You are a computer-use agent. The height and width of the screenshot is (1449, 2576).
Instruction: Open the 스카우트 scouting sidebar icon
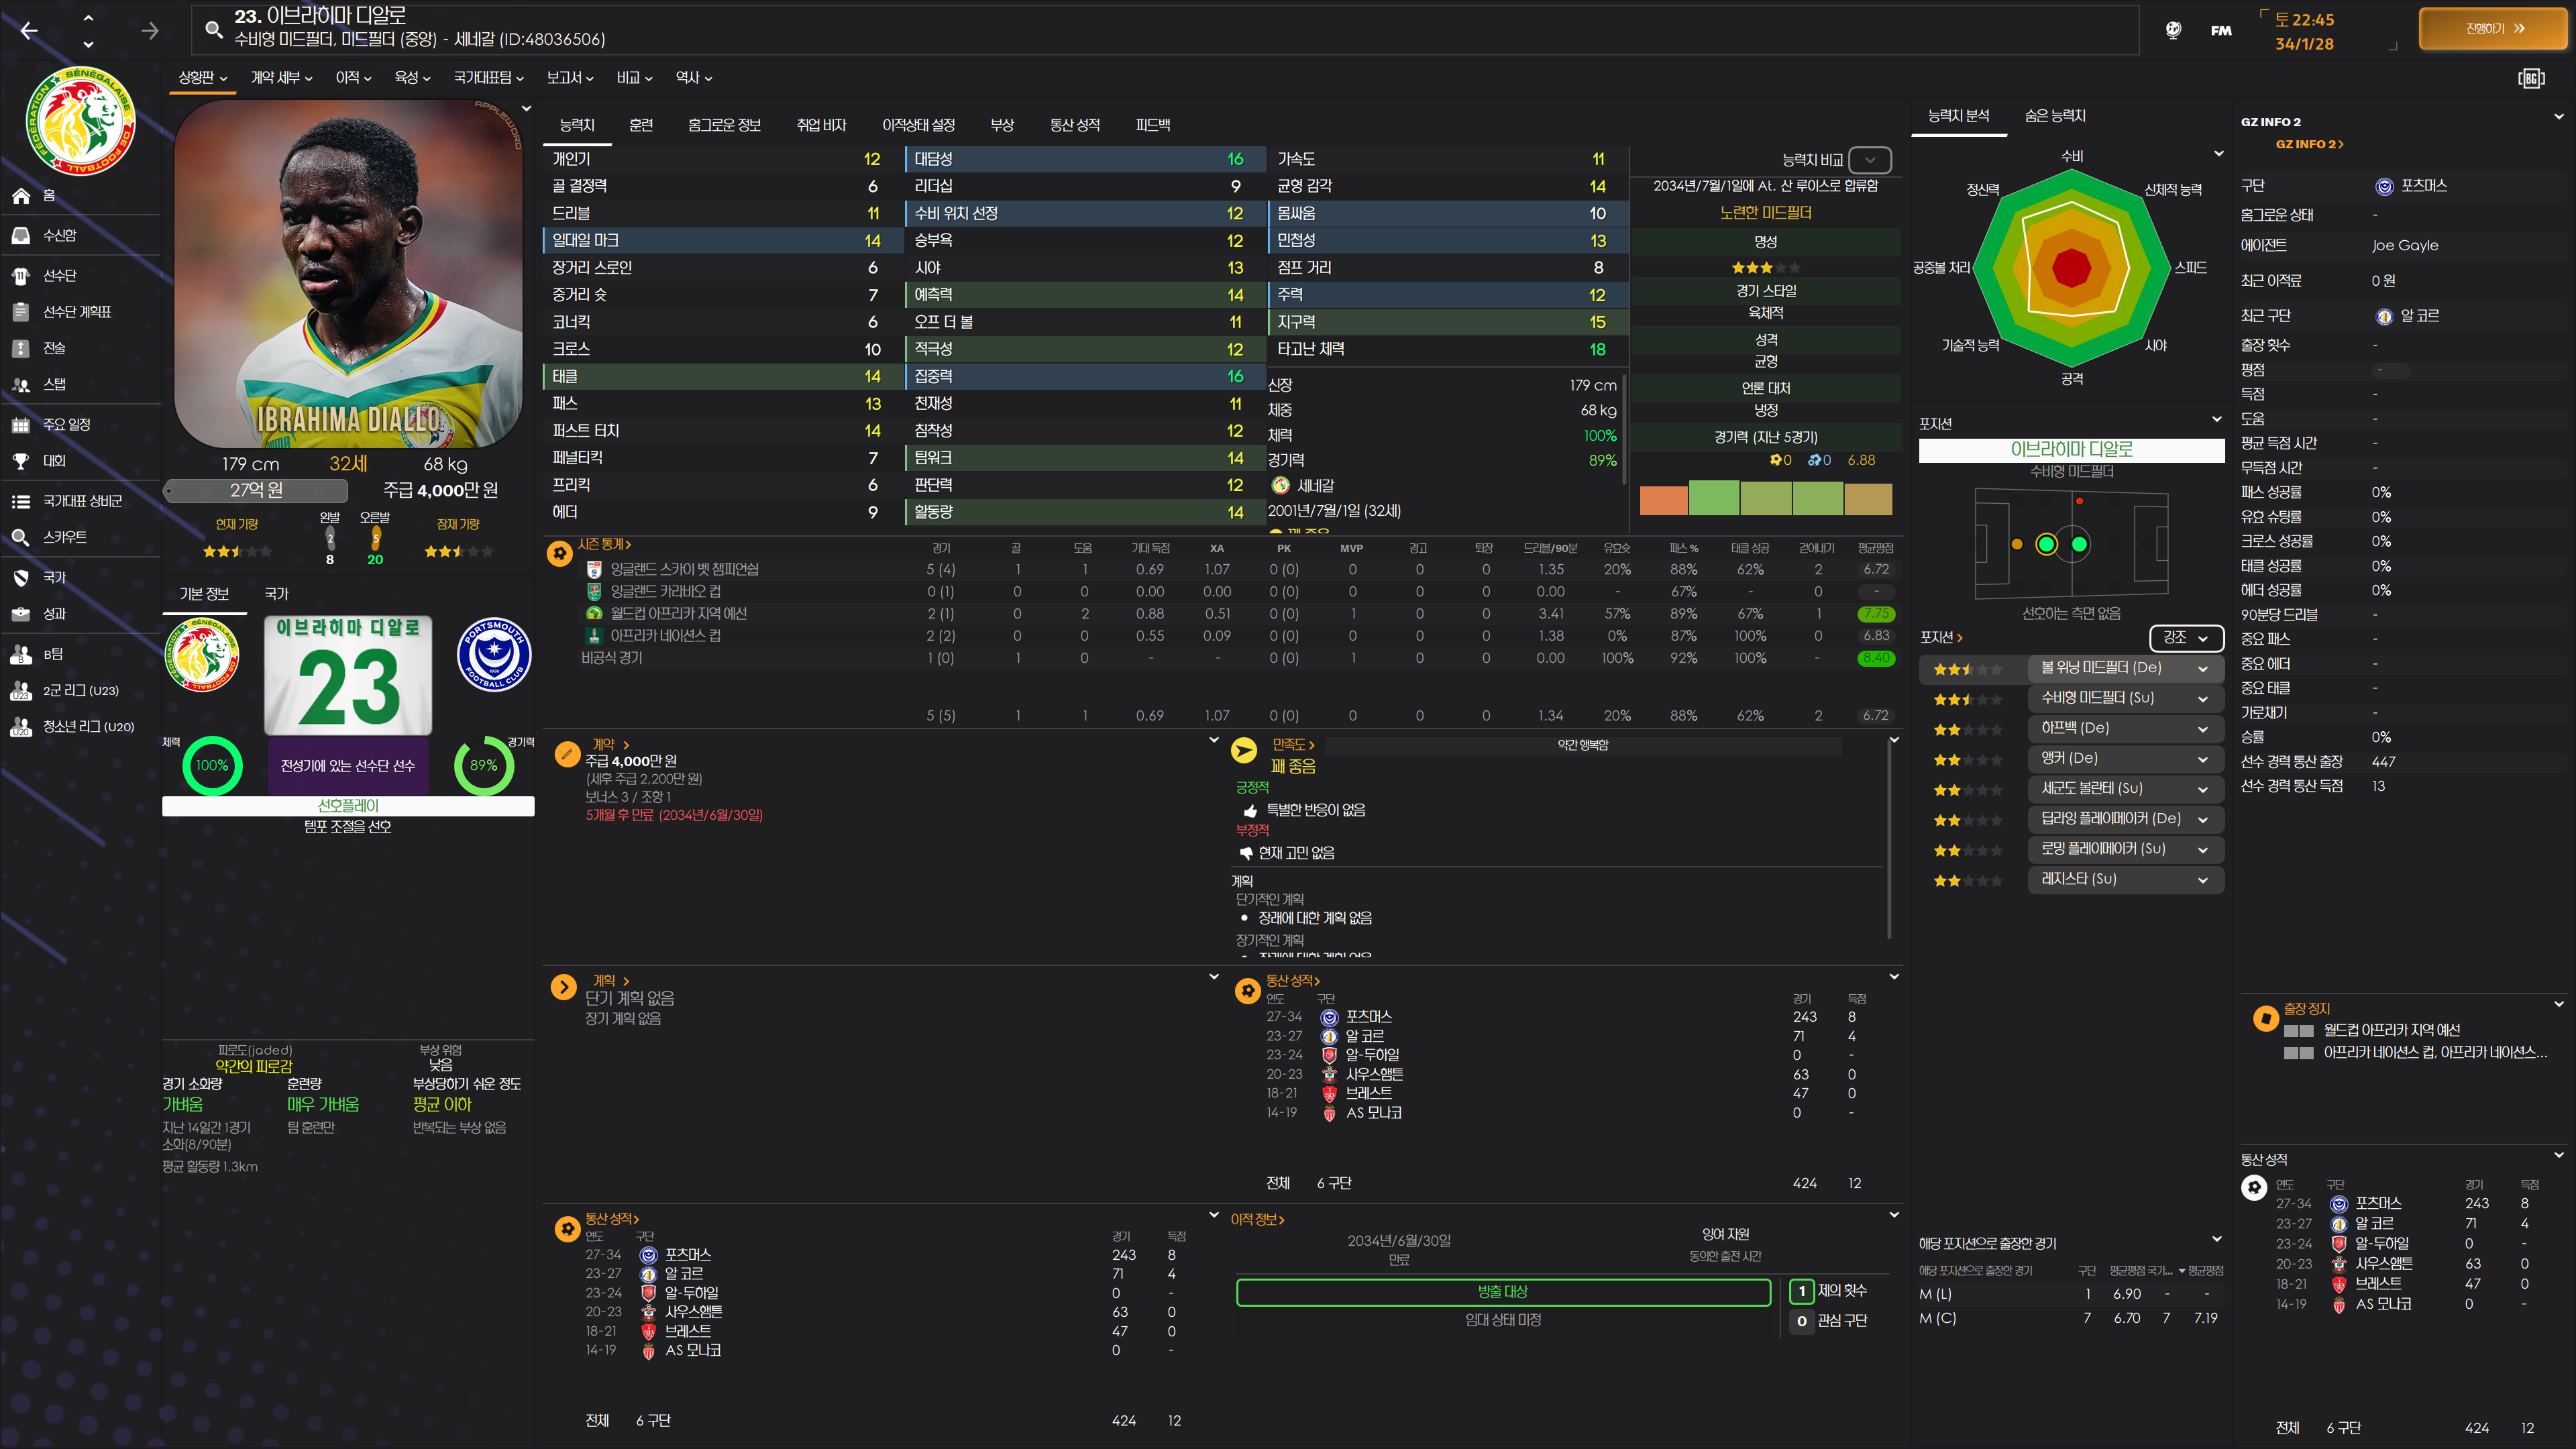21,537
